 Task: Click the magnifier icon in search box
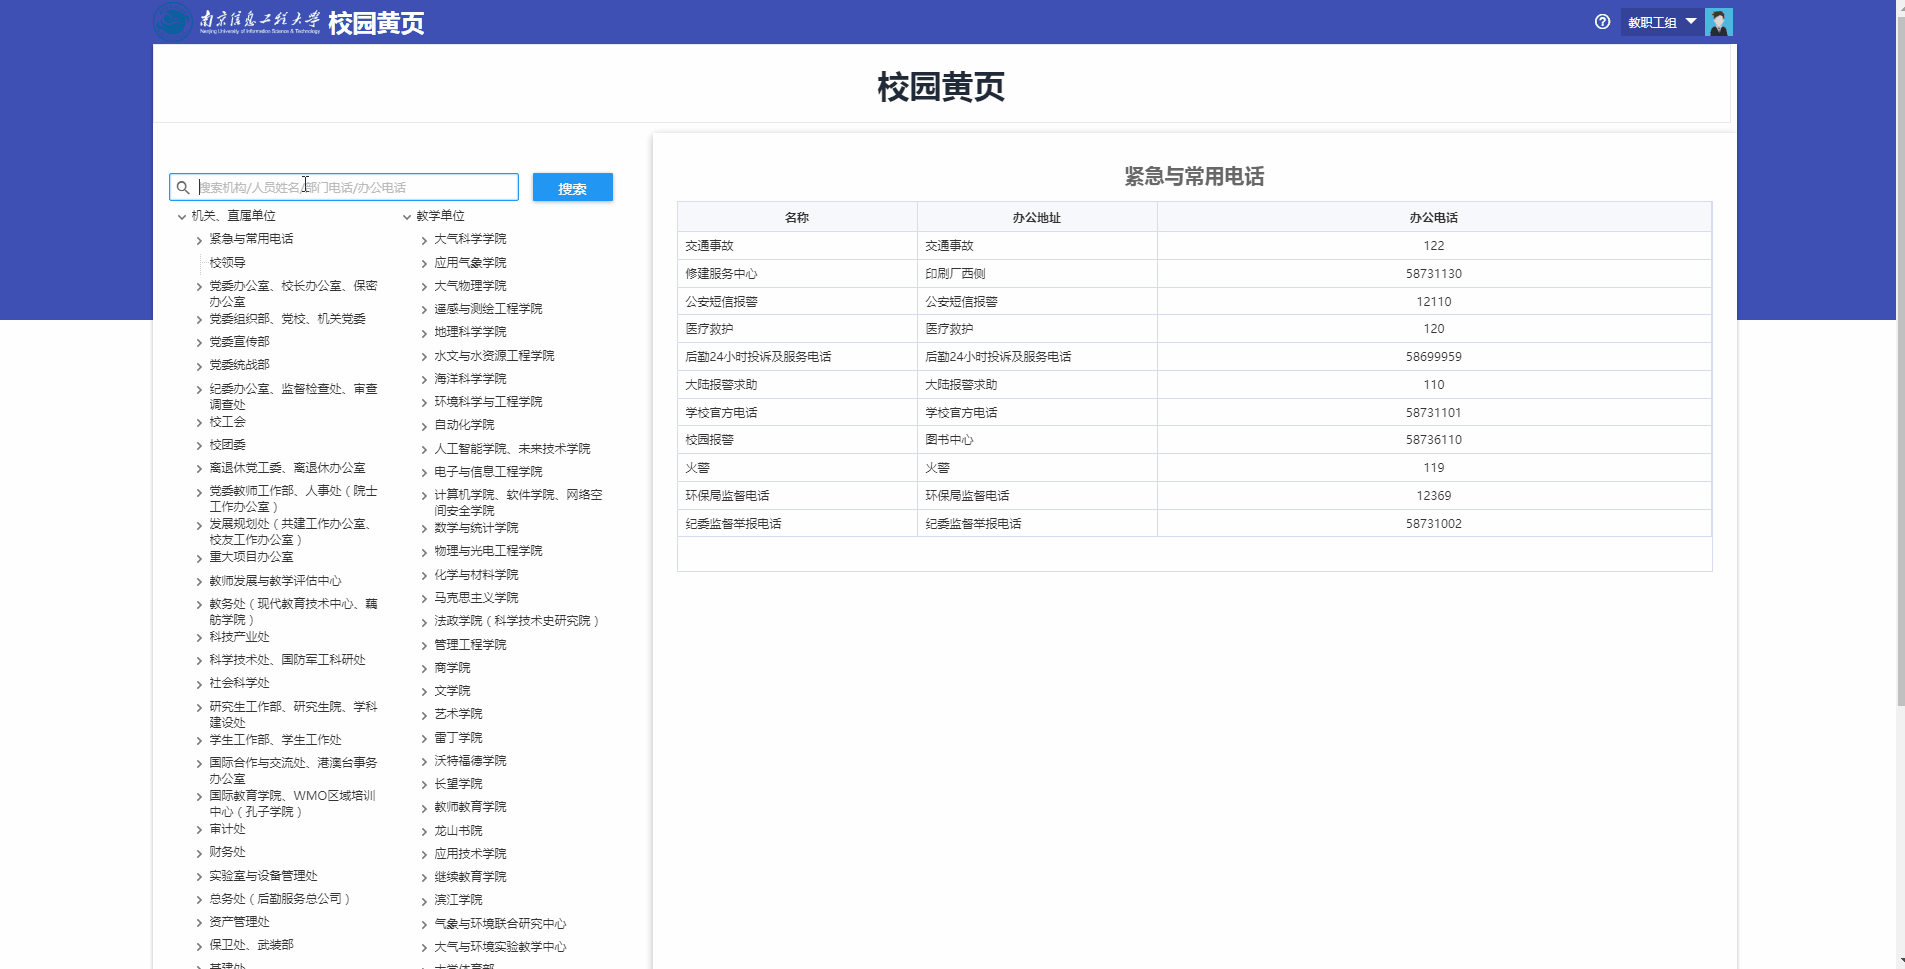click(x=183, y=188)
